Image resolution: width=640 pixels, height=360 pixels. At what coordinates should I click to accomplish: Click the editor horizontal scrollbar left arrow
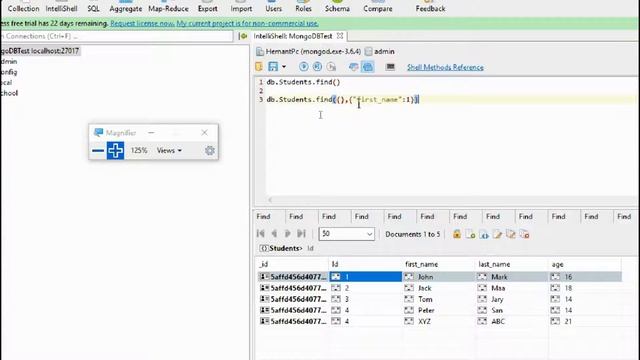point(270,200)
